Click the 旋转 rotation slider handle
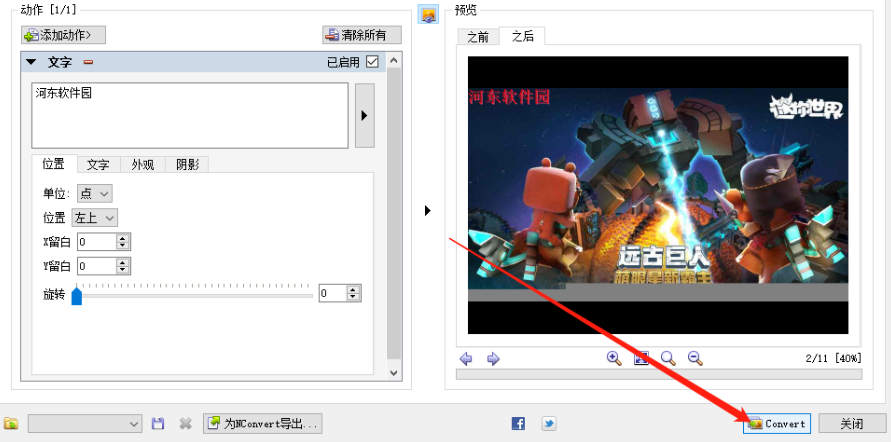Screen dimensions: 891x442 77,295
